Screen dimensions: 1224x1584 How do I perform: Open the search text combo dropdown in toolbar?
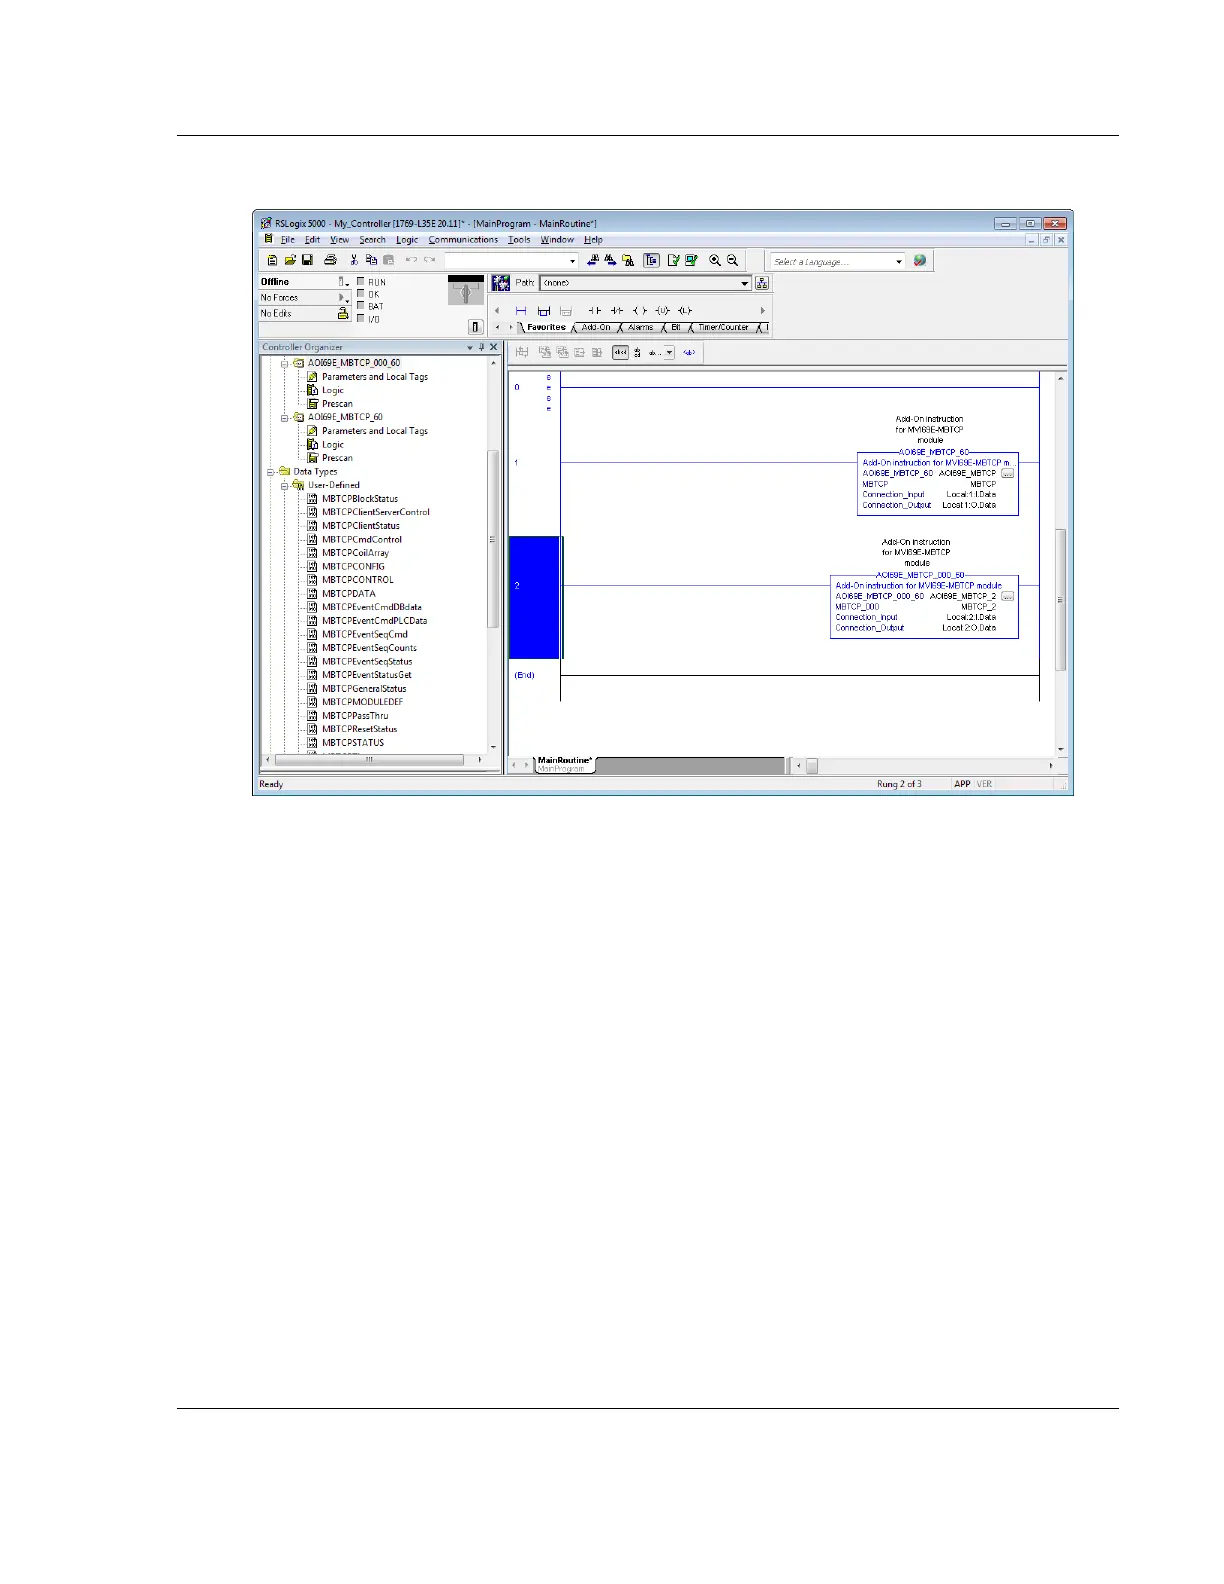tap(573, 261)
